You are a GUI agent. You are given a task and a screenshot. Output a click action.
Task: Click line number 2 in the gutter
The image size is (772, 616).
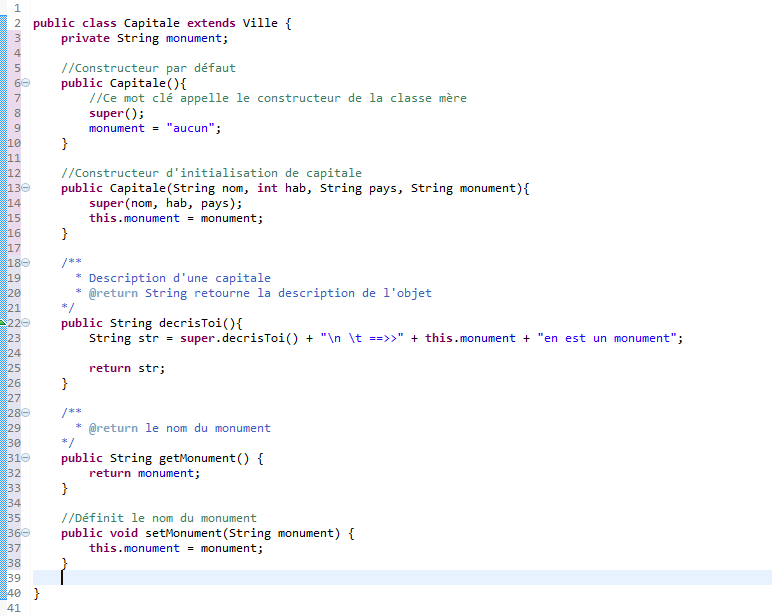pyautogui.click(x=17, y=23)
